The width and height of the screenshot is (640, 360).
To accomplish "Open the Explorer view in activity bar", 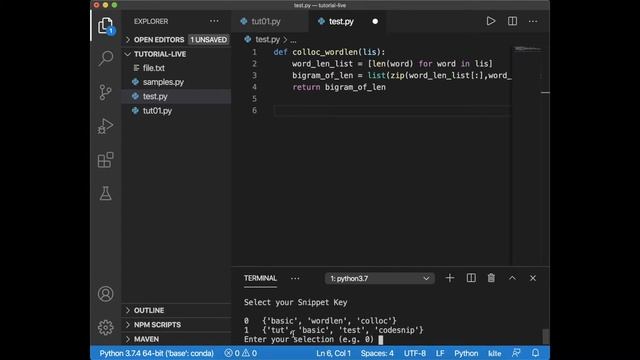I will click(105, 26).
